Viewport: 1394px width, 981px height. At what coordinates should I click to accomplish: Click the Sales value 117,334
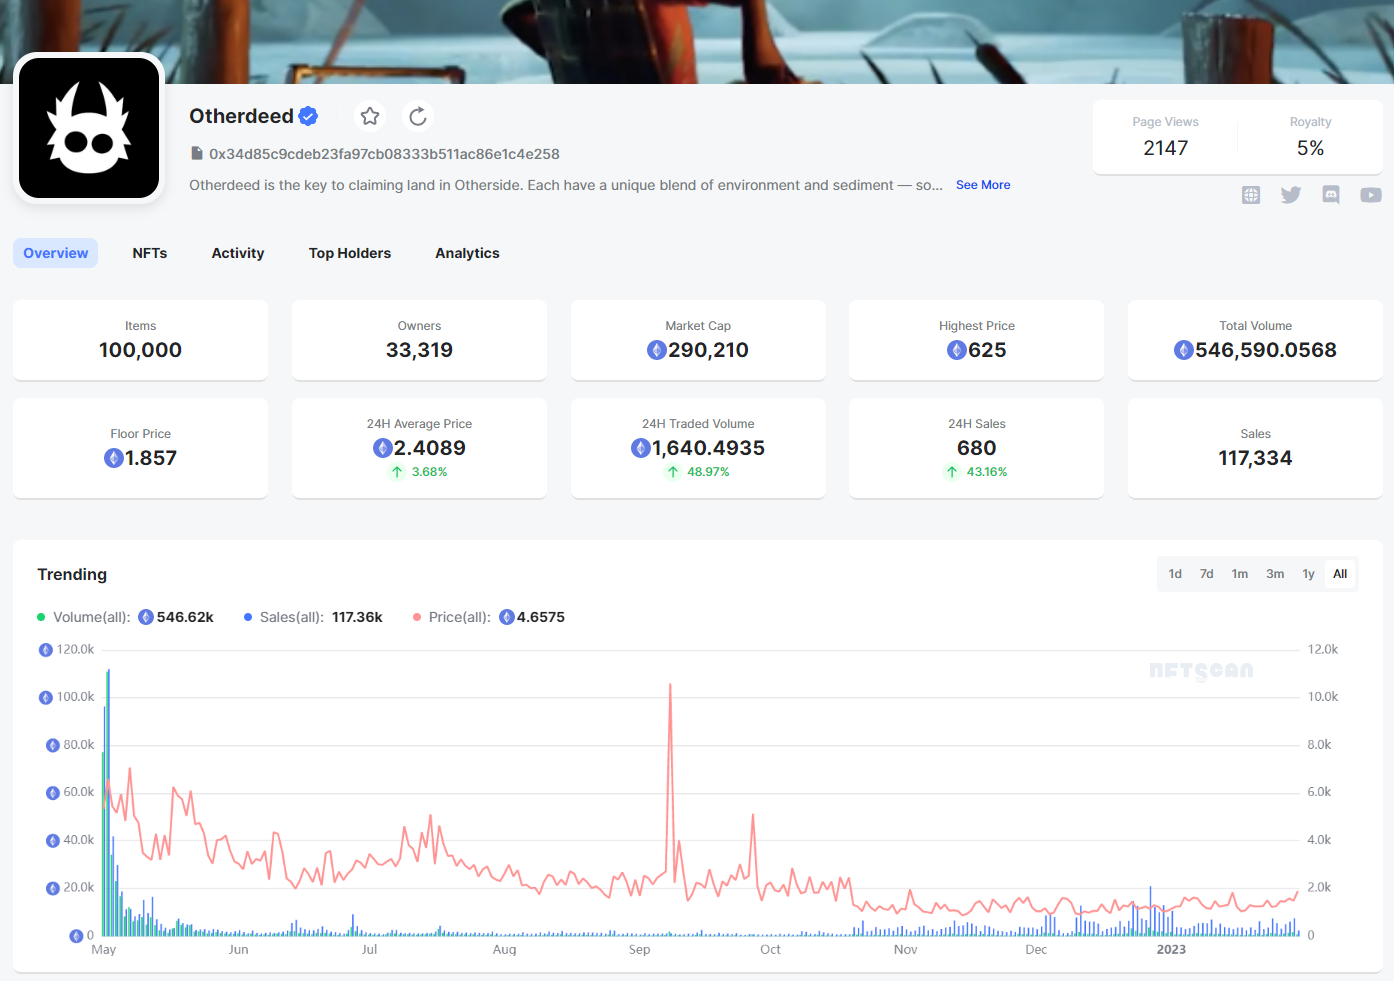tap(1255, 458)
